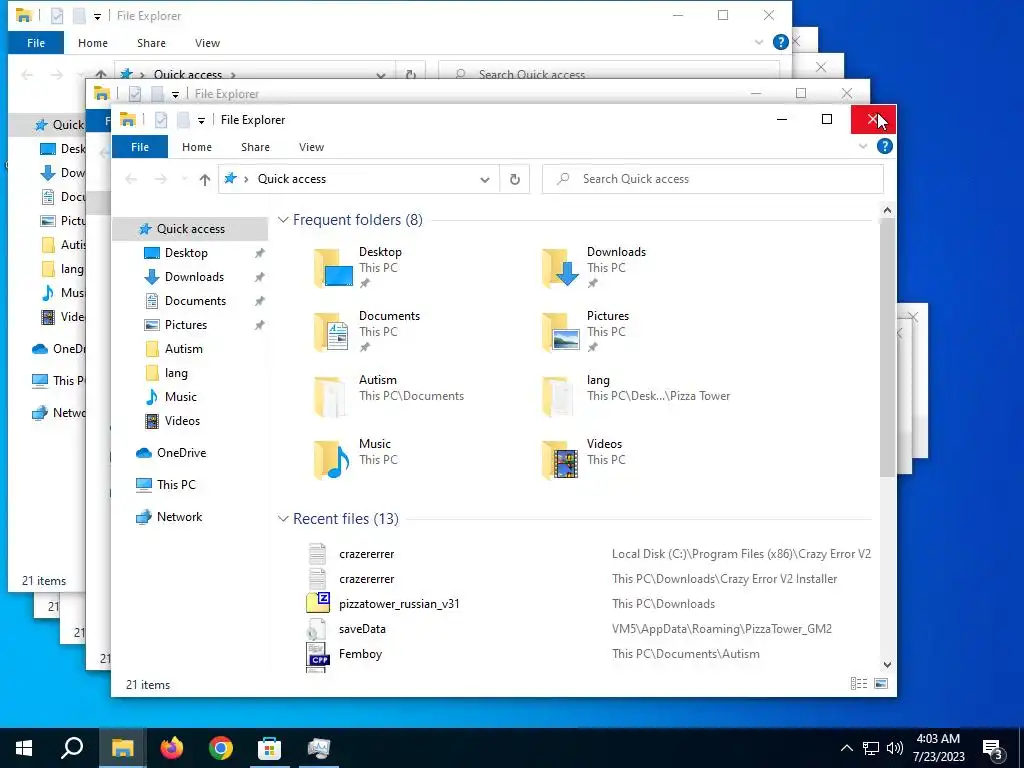Expand the ribbon using the chevron
The image size is (1024, 768).
point(863,146)
